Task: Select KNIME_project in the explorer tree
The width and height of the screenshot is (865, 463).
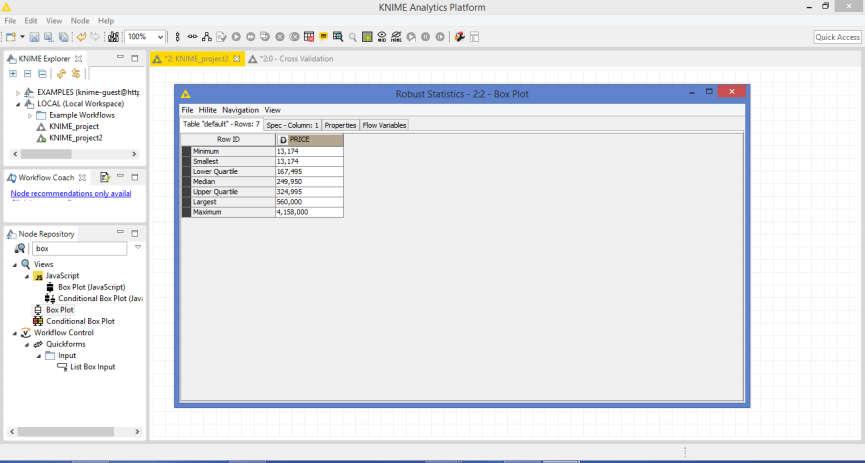Action: click(74, 126)
